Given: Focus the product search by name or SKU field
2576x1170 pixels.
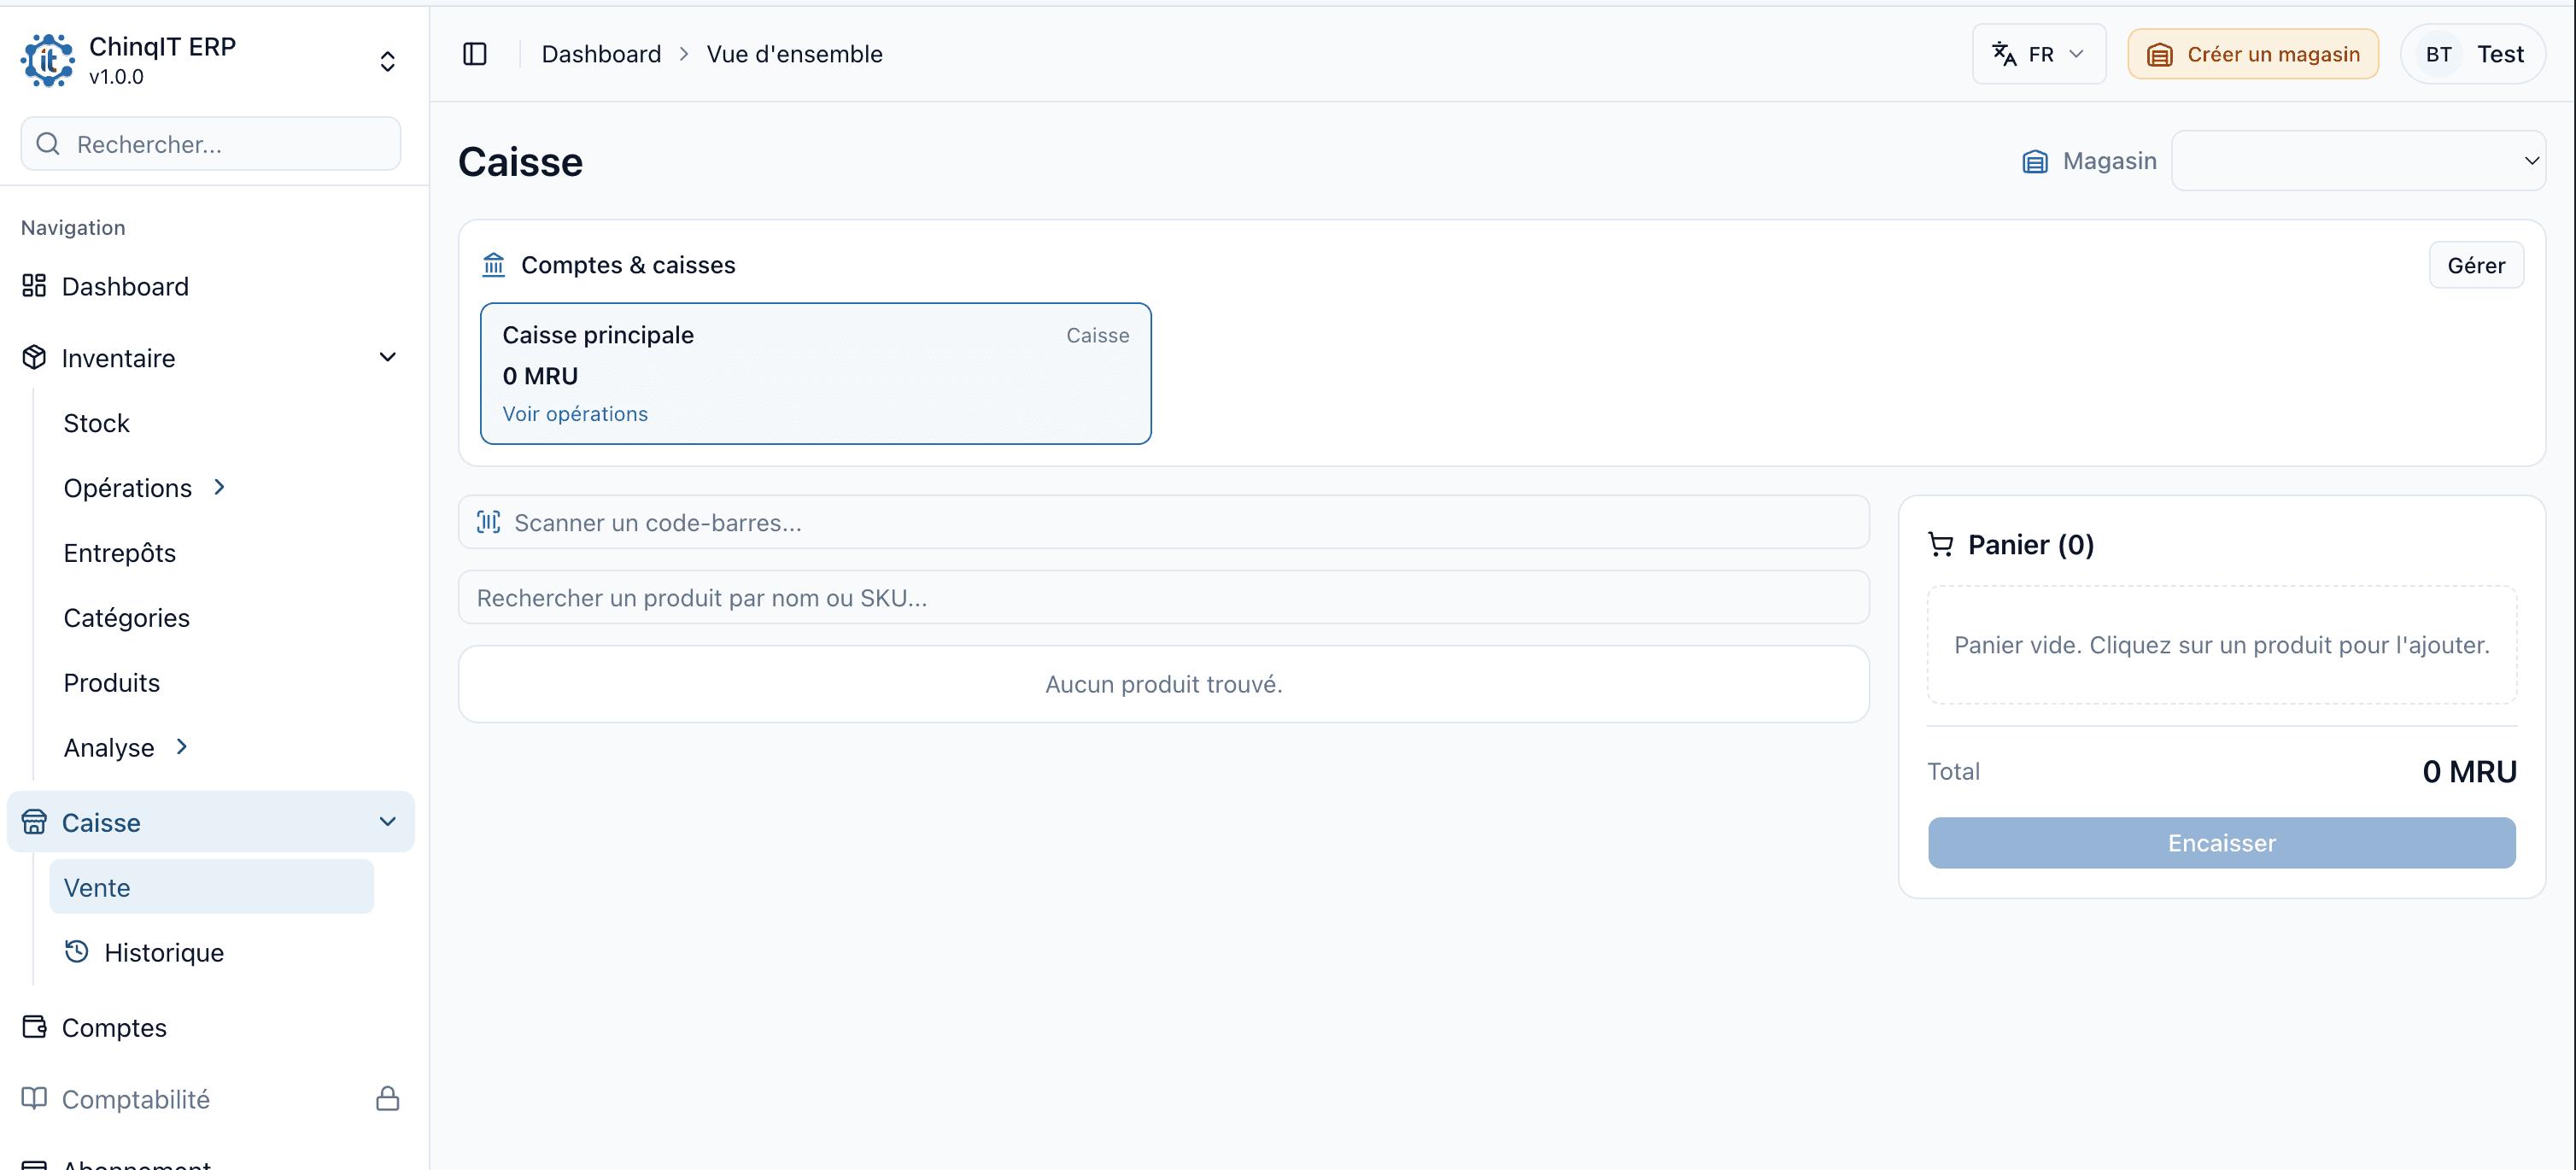Looking at the screenshot, I should (x=1163, y=597).
